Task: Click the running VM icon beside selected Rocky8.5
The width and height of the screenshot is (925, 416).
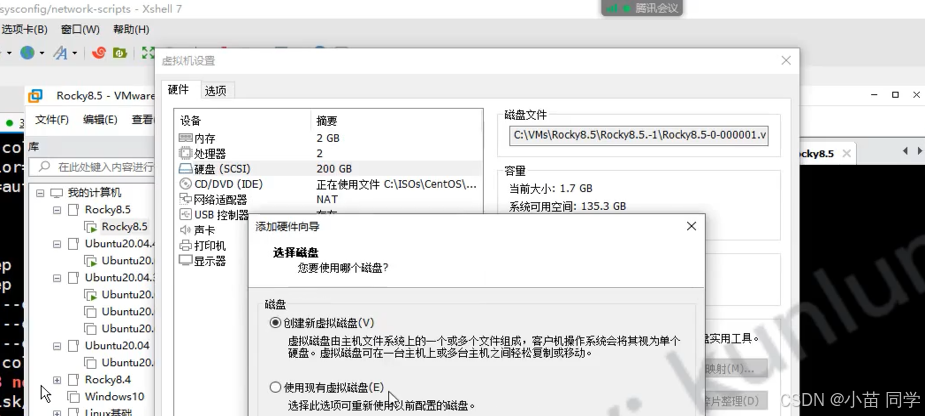Action: pyautogui.click(x=90, y=227)
